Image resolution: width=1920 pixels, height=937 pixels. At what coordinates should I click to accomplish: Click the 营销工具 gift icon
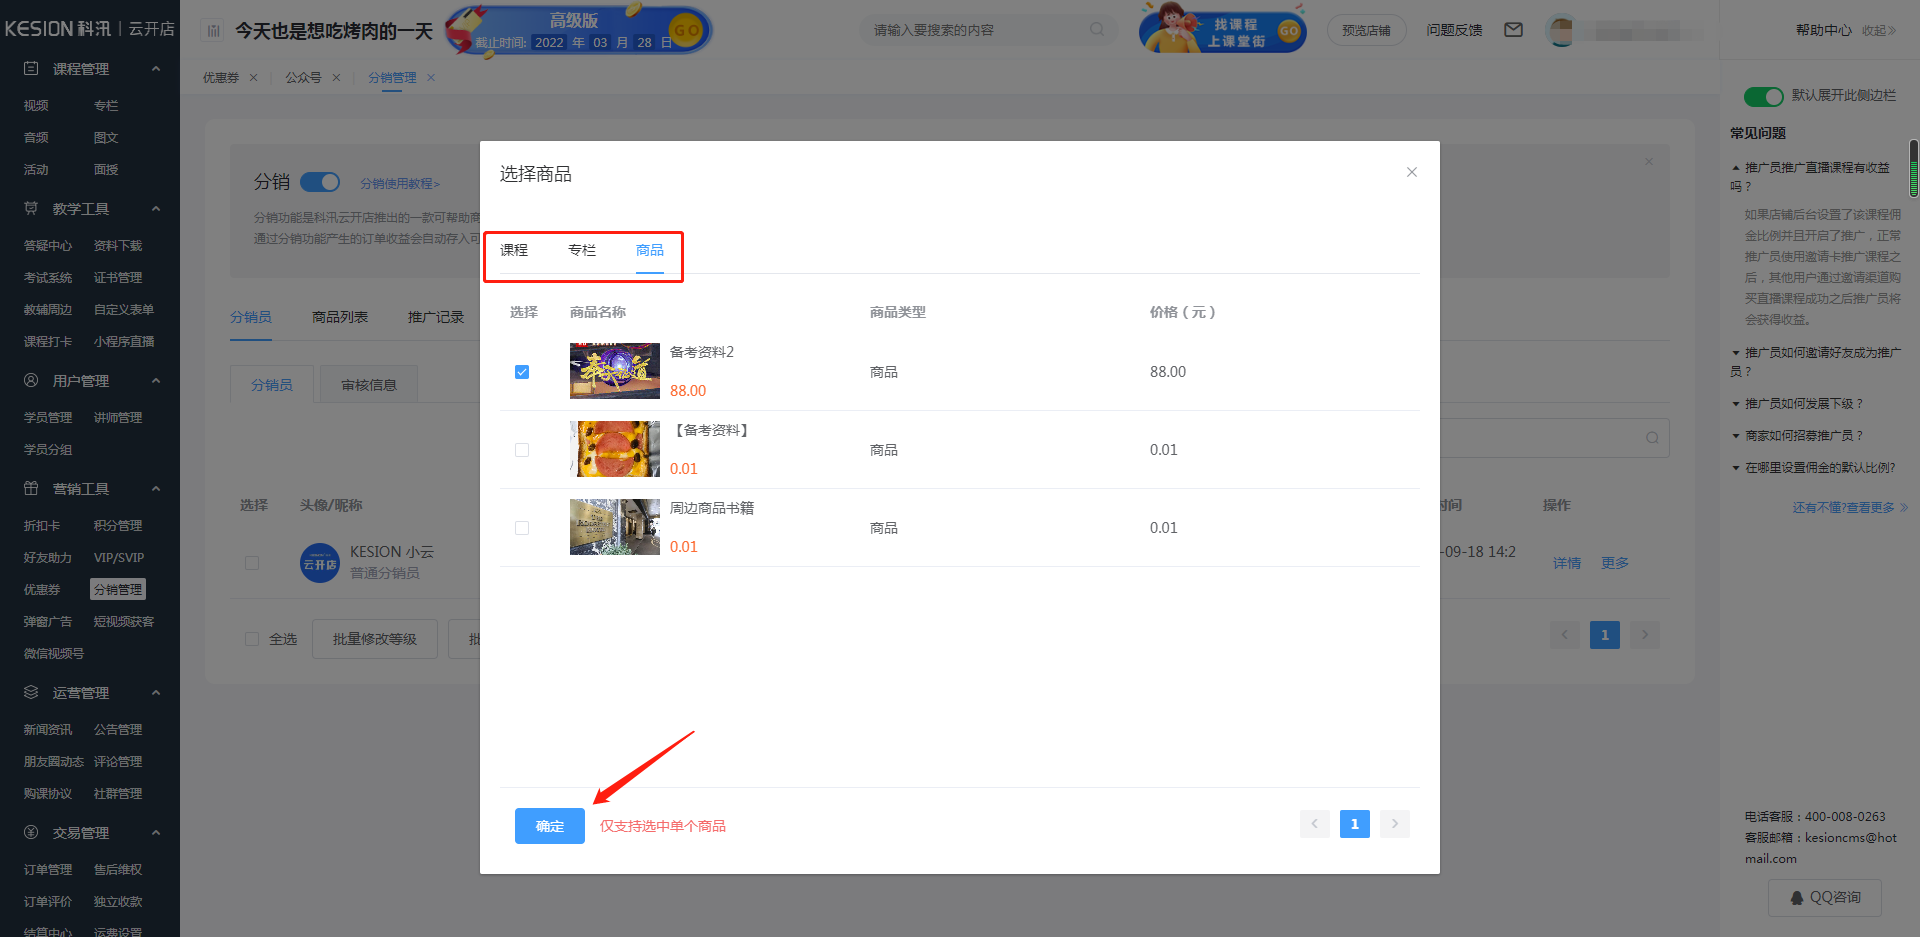(x=31, y=489)
